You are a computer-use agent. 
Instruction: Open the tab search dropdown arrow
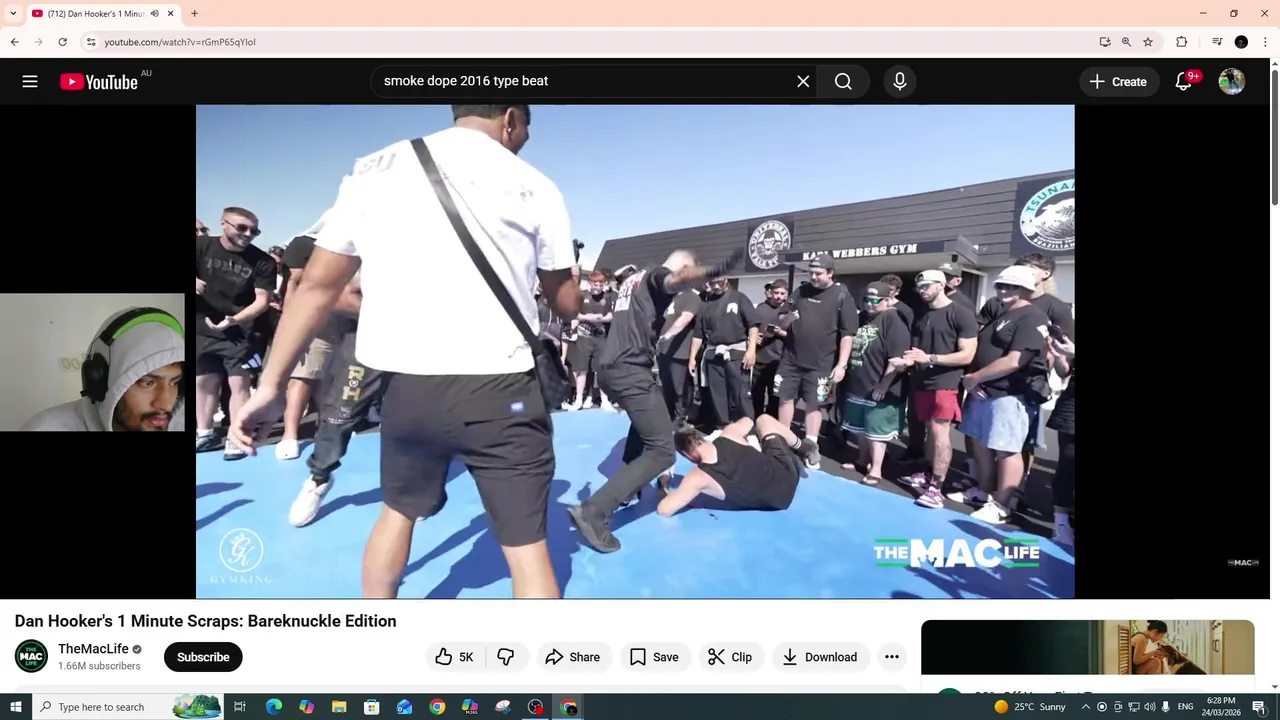[x=13, y=14]
